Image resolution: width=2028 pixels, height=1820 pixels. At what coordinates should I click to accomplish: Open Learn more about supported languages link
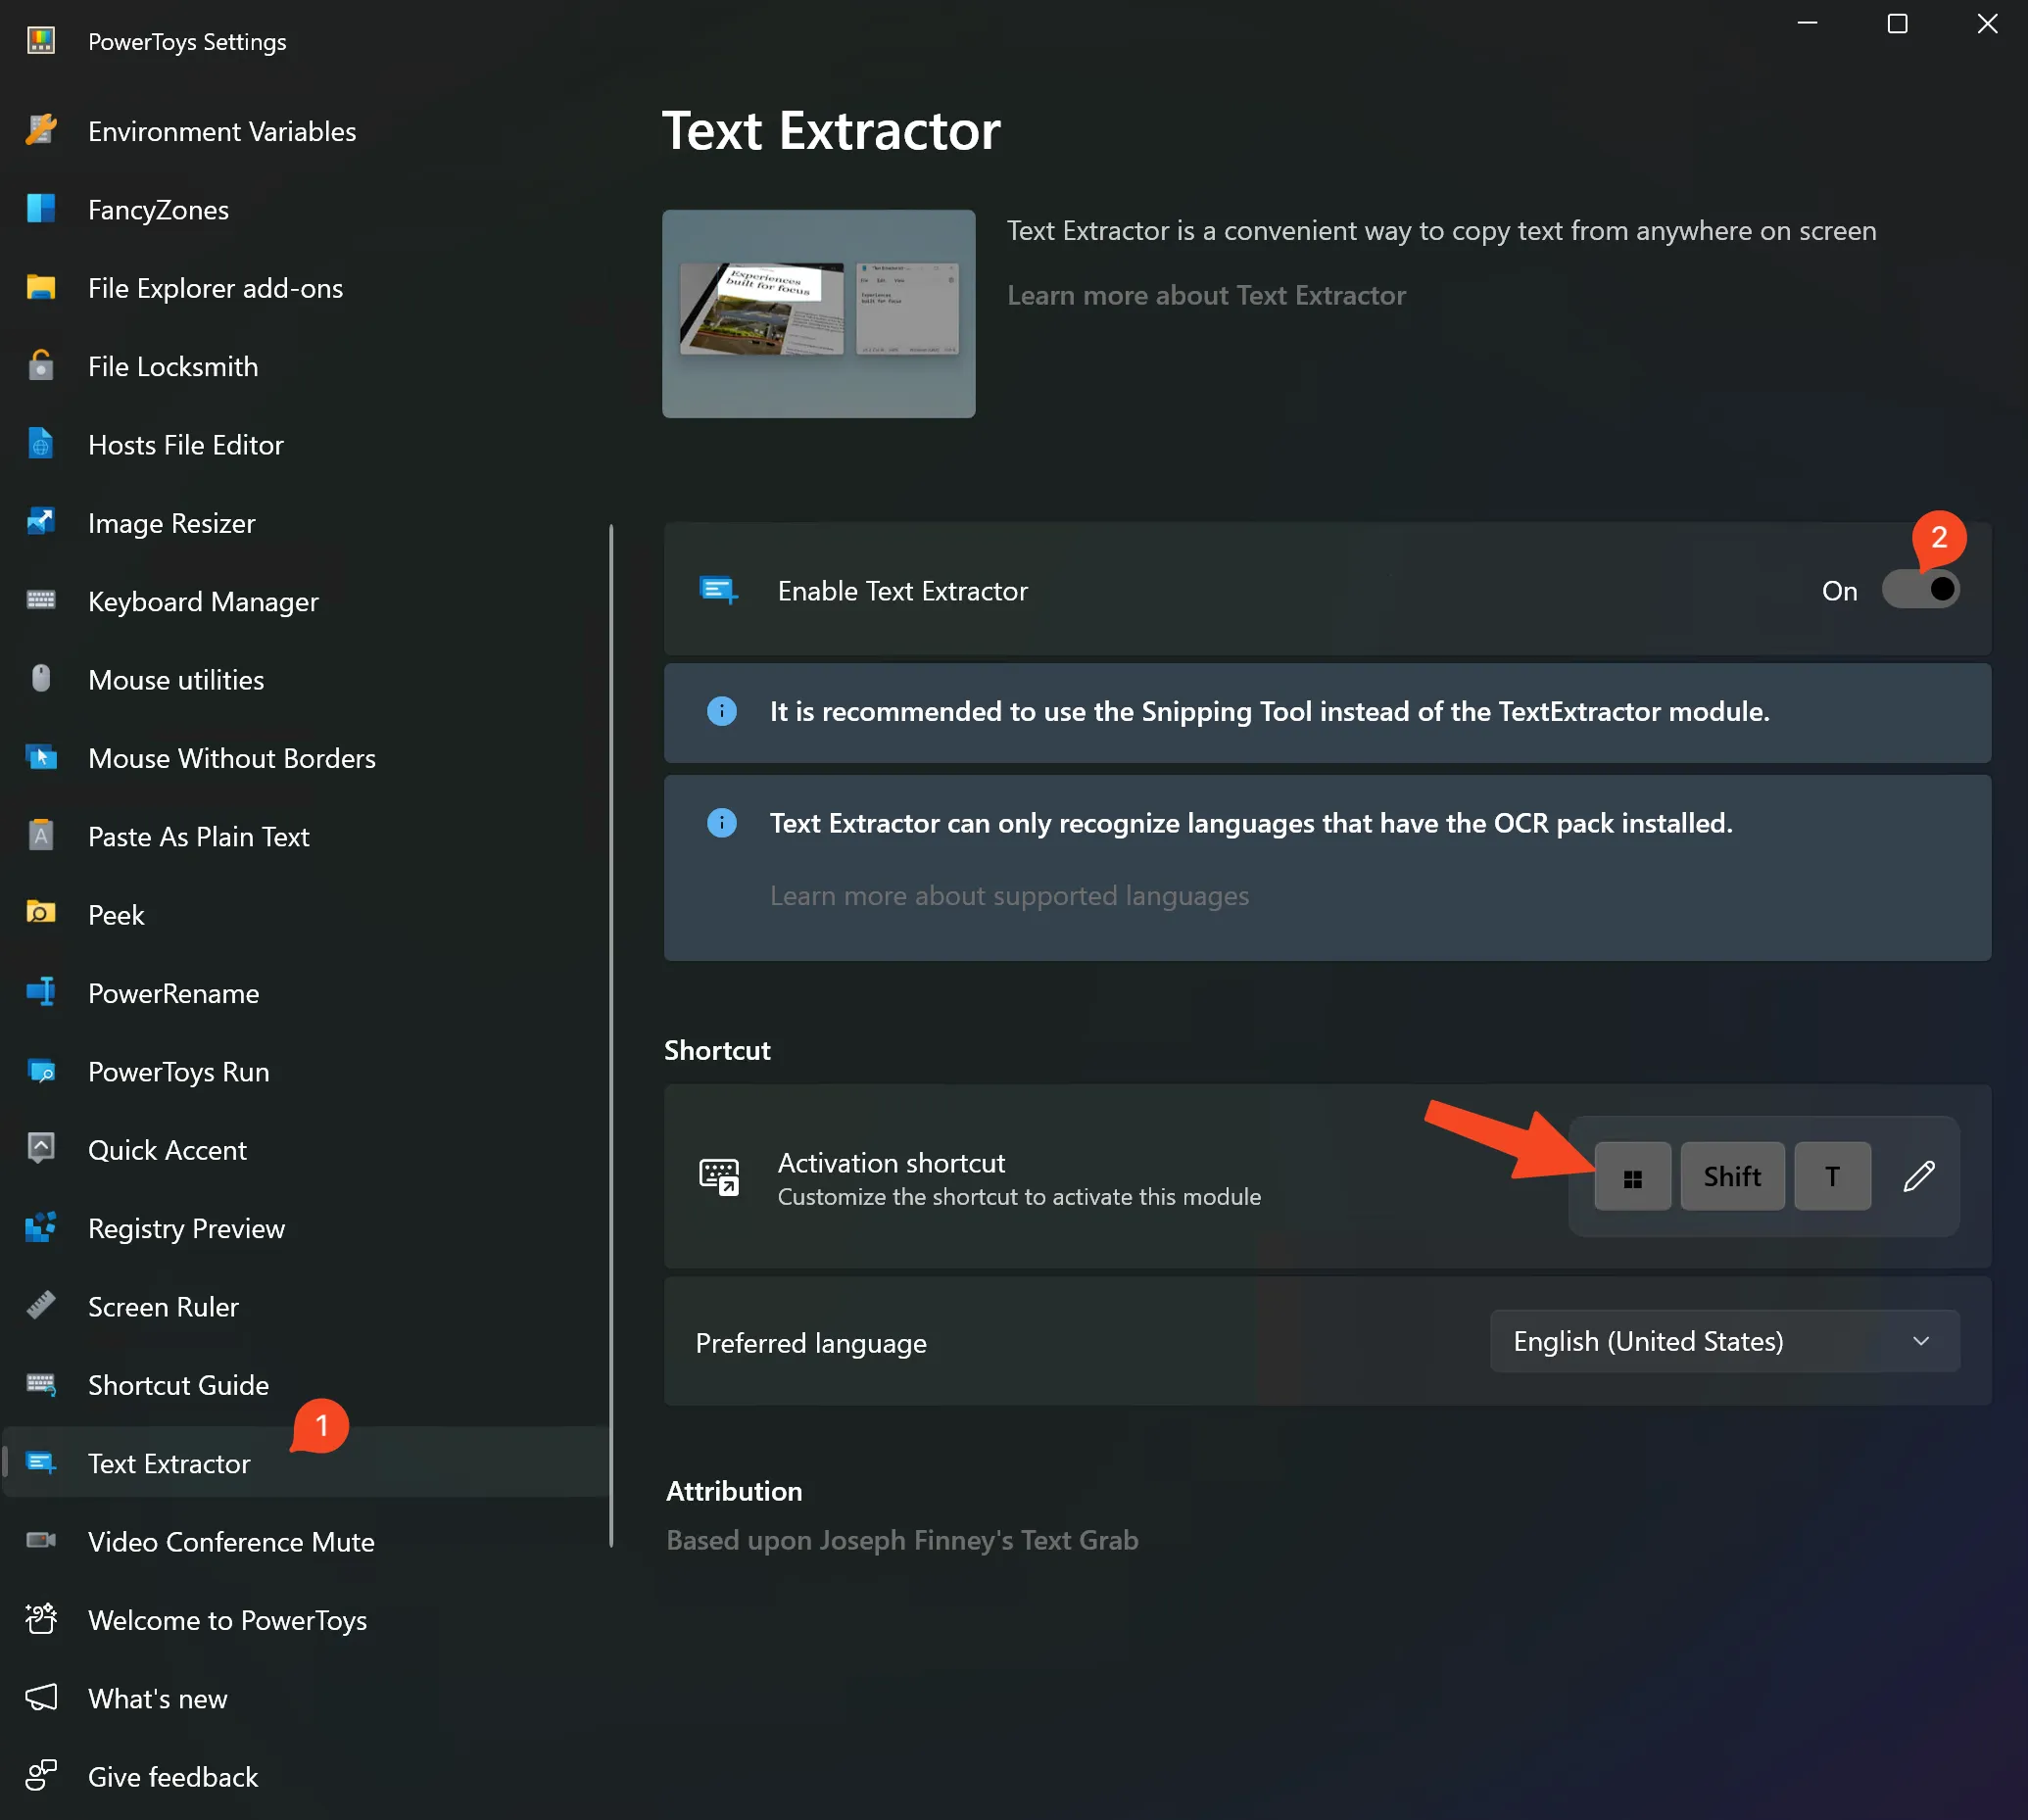(x=1009, y=895)
